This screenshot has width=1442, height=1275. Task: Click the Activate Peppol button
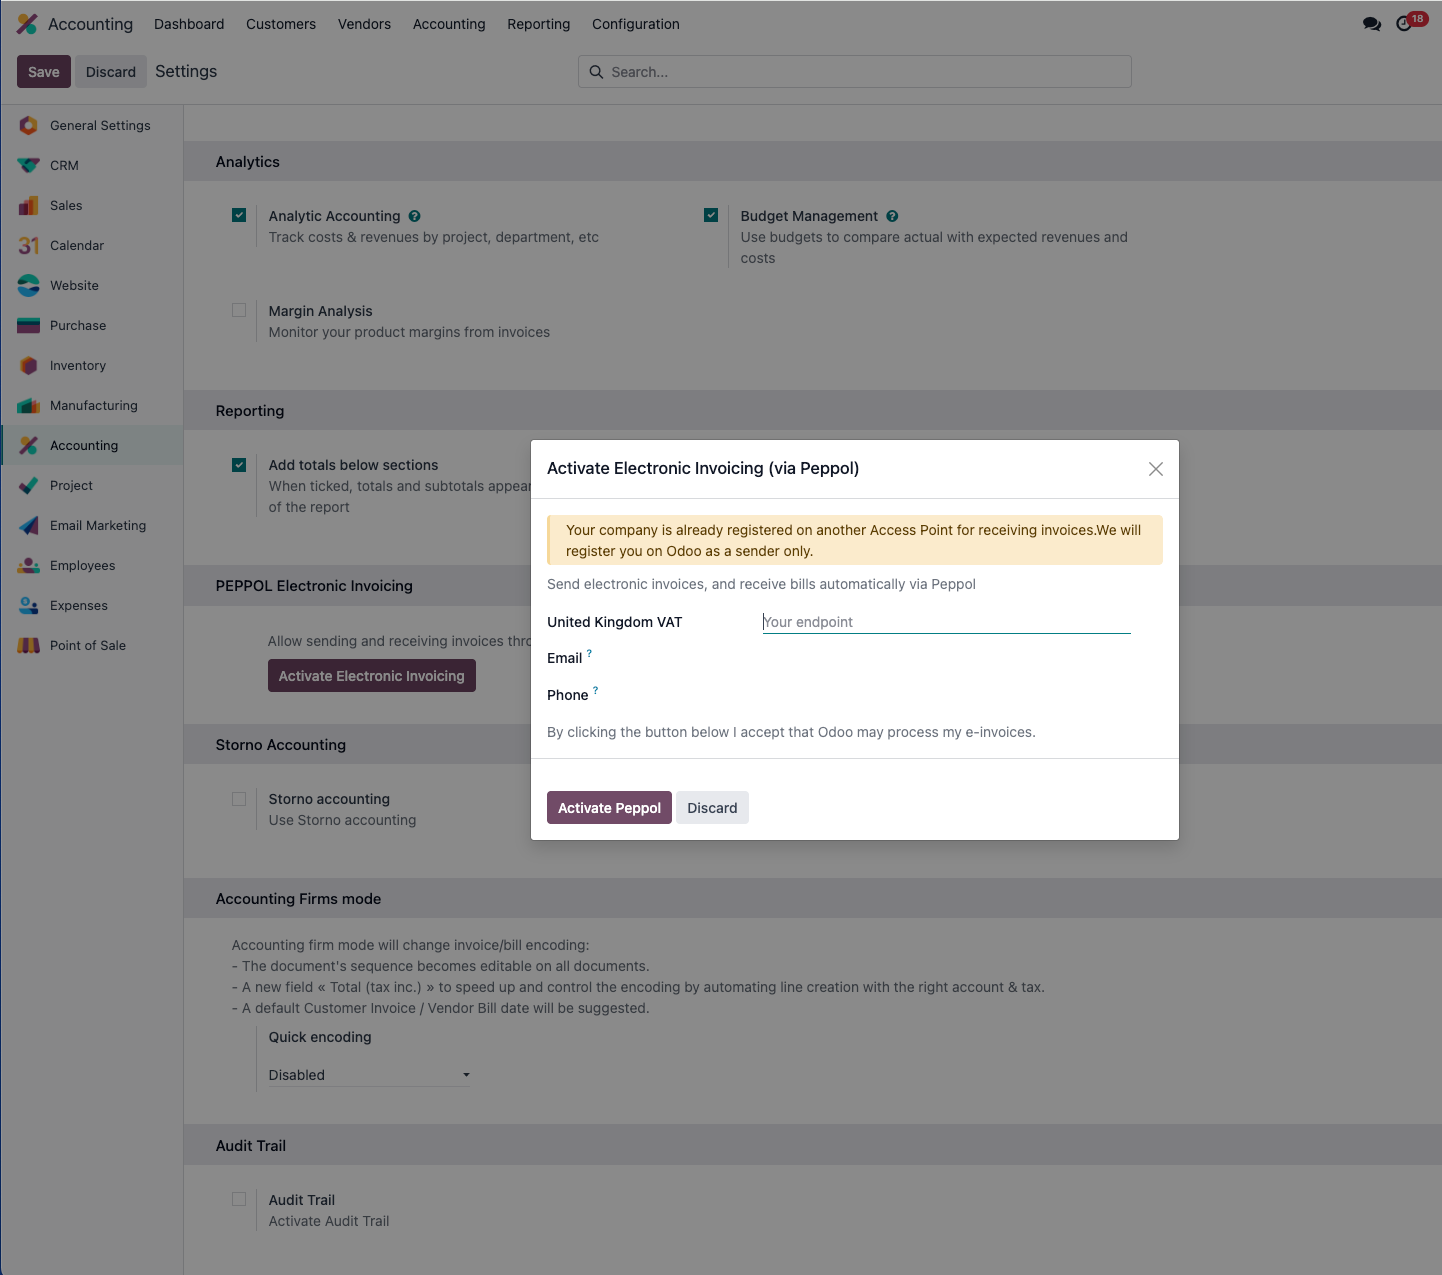click(609, 808)
